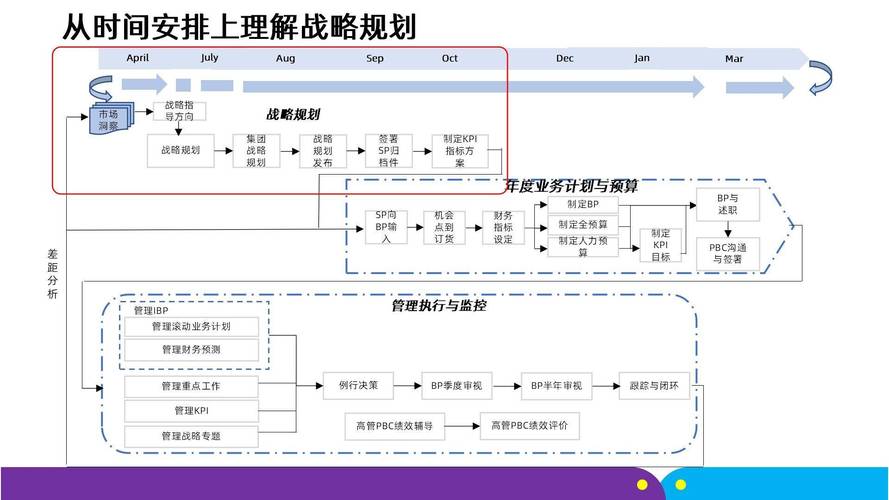Select the 管理财务预测 box

coord(191,350)
